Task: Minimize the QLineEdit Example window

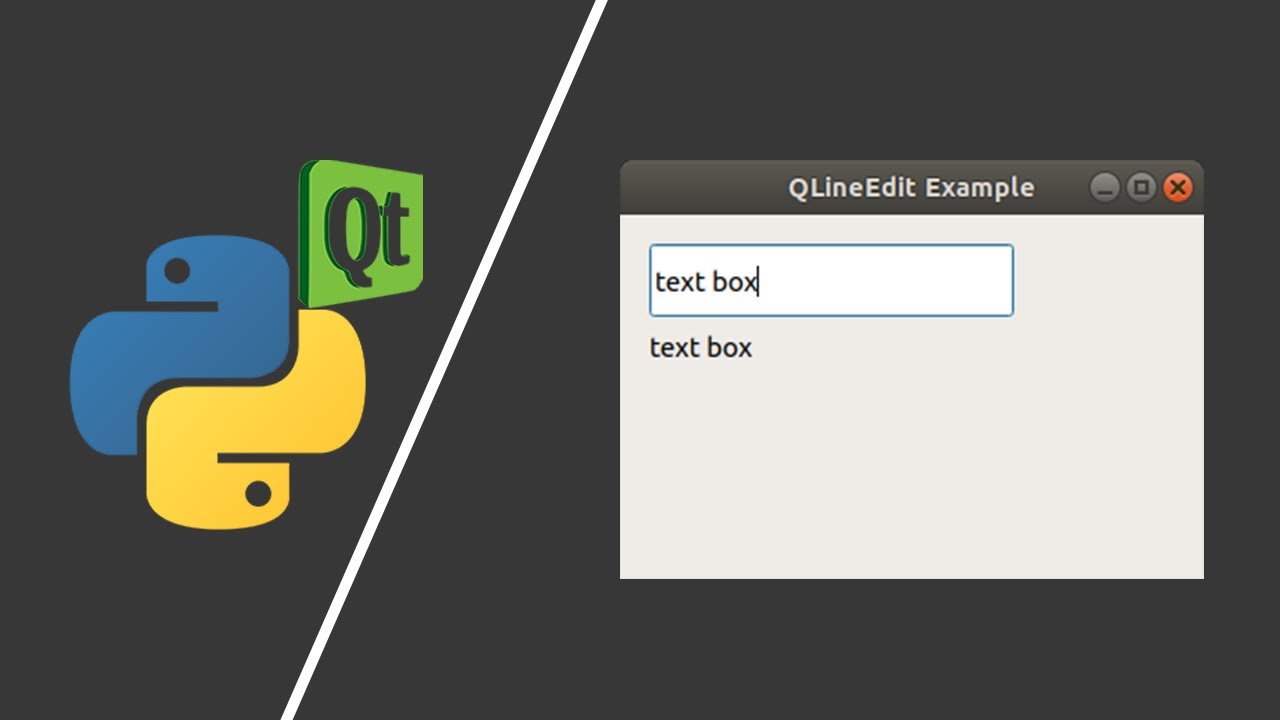Action: [x=1104, y=187]
